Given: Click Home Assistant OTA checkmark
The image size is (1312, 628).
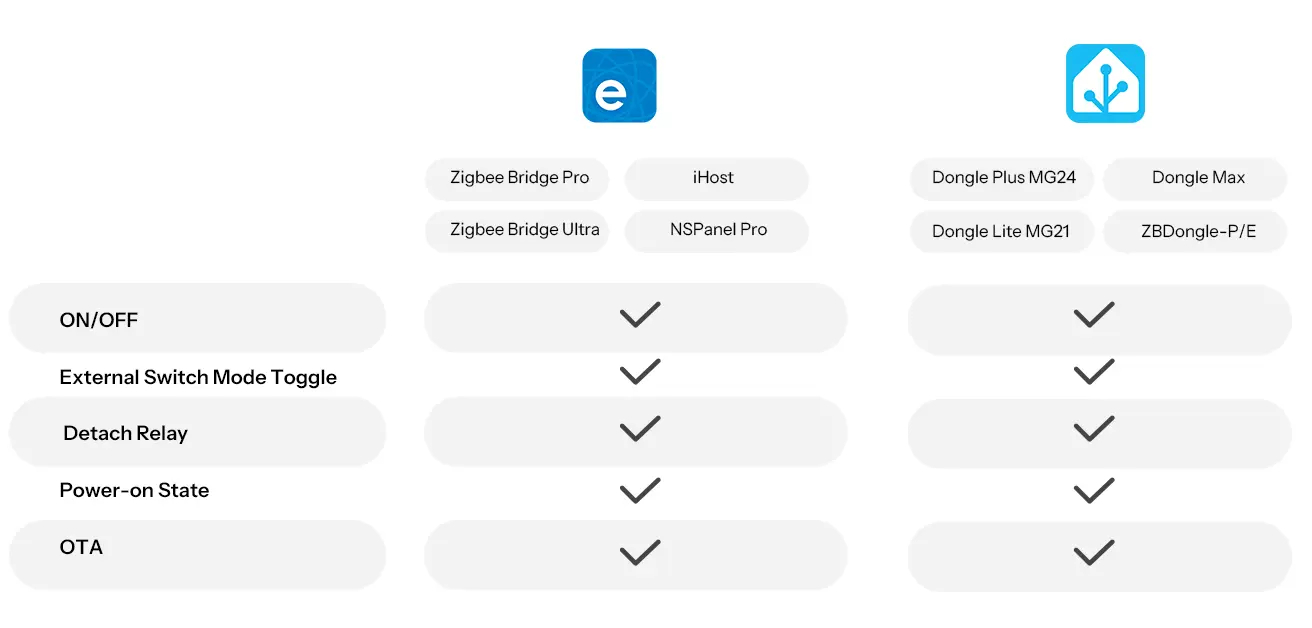Looking at the screenshot, I should 1094,553.
